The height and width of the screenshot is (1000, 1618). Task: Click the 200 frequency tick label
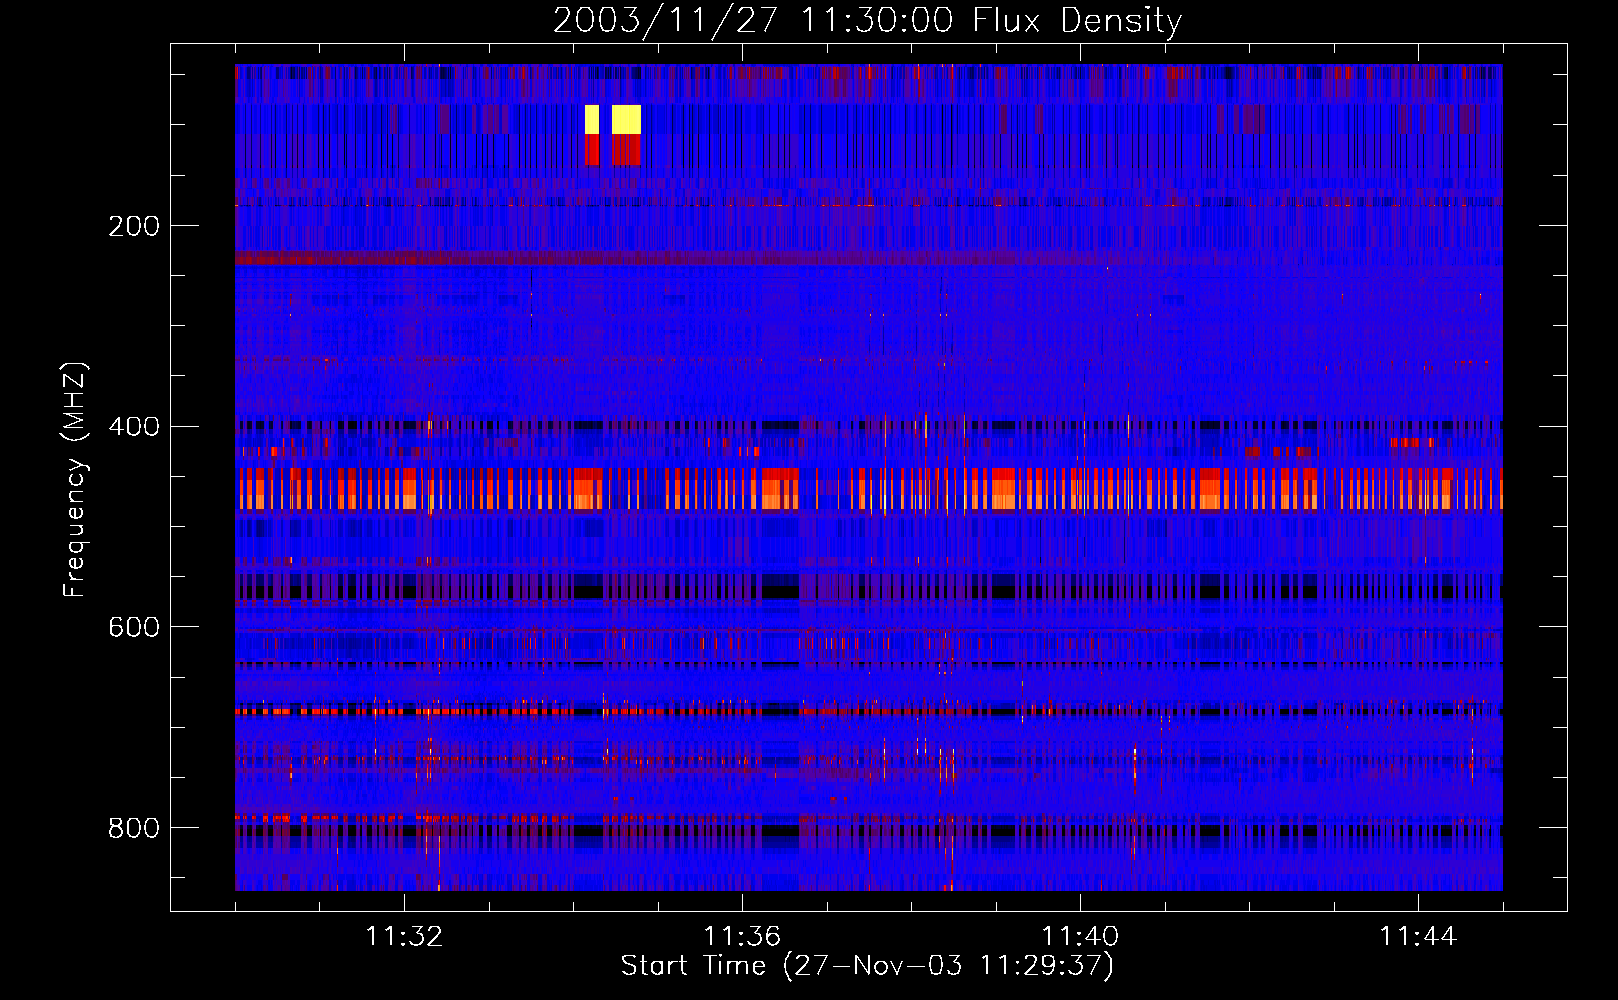(134, 226)
